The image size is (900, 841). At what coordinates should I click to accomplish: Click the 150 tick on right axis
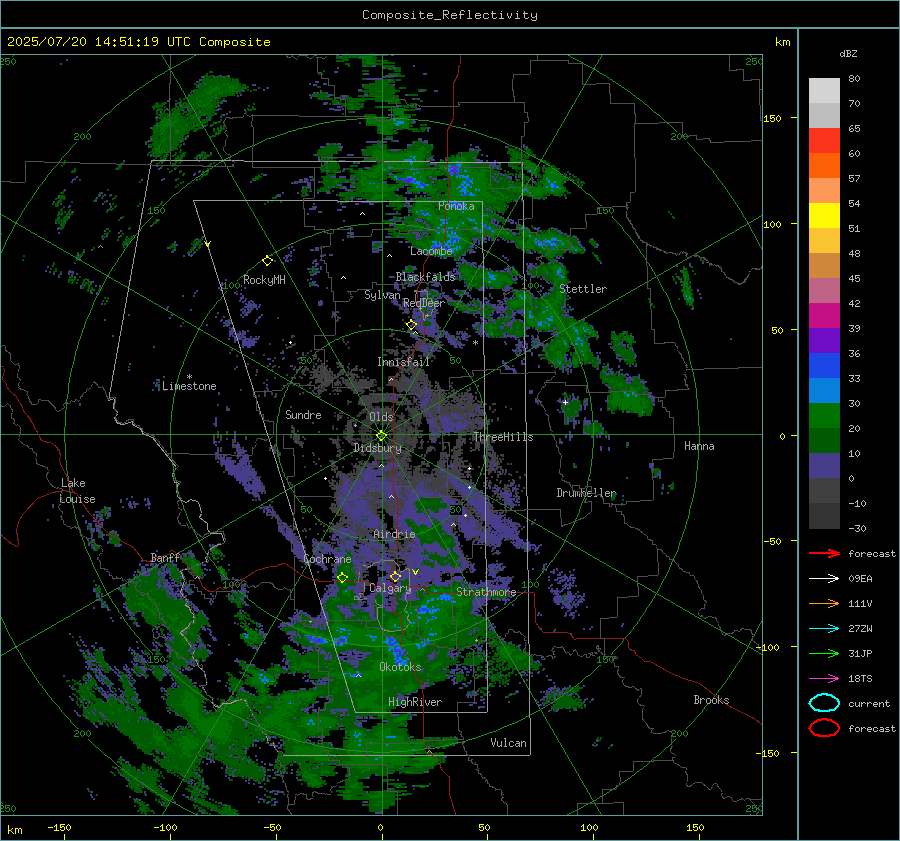tap(773, 118)
